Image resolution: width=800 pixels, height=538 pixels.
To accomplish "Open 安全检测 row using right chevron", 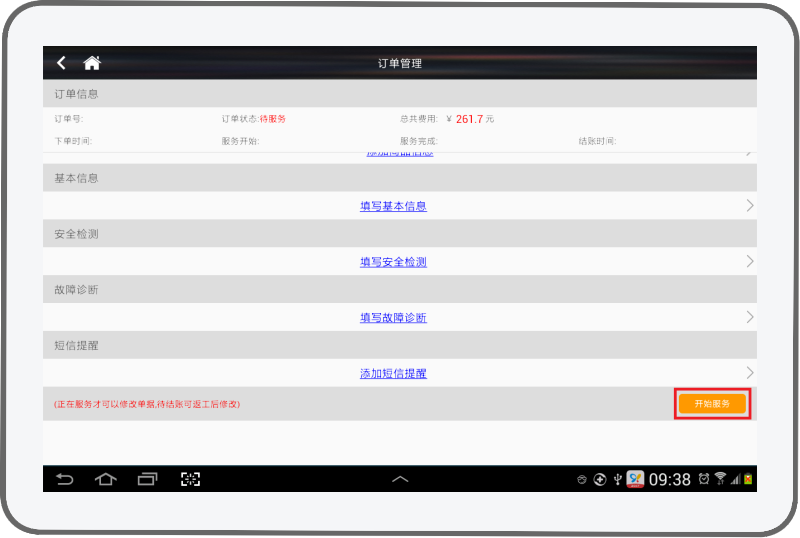I will point(749,262).
